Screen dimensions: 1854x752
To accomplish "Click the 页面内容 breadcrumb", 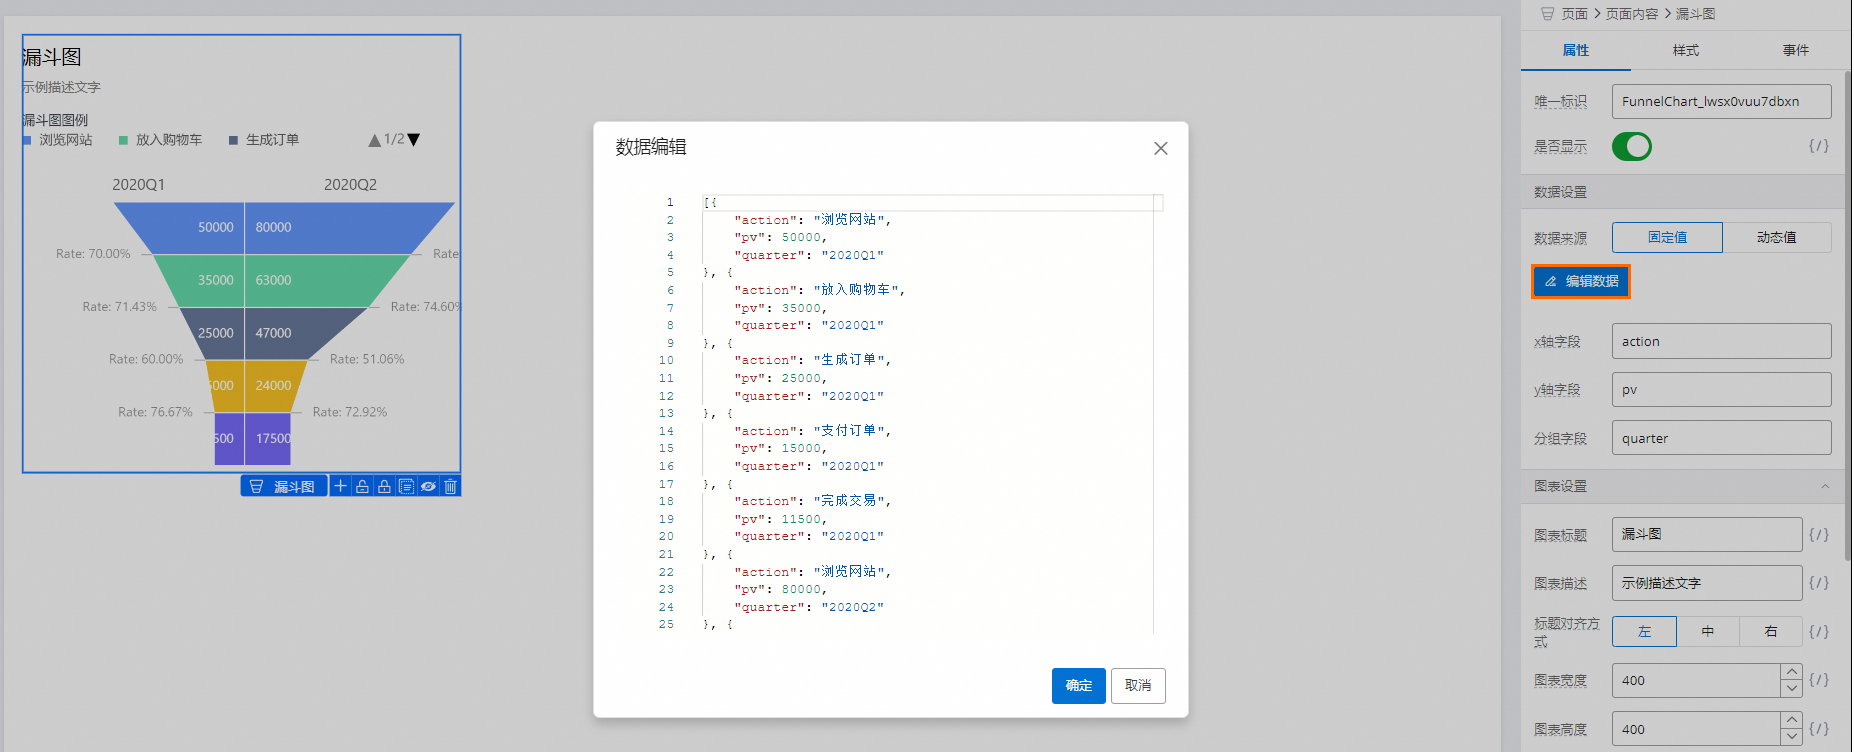I will point(1632,14).
